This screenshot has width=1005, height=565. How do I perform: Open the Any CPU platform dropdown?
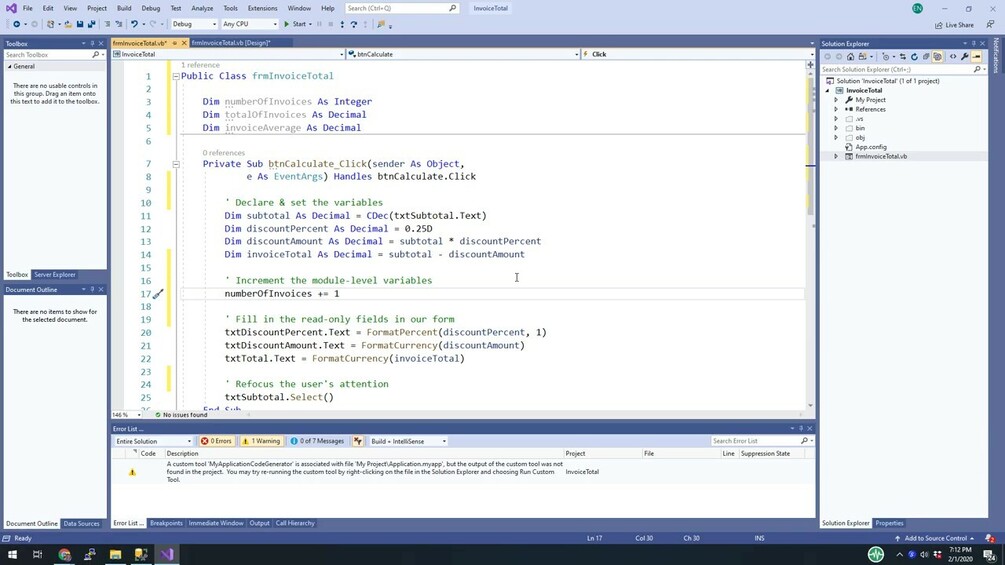point(249,24)
